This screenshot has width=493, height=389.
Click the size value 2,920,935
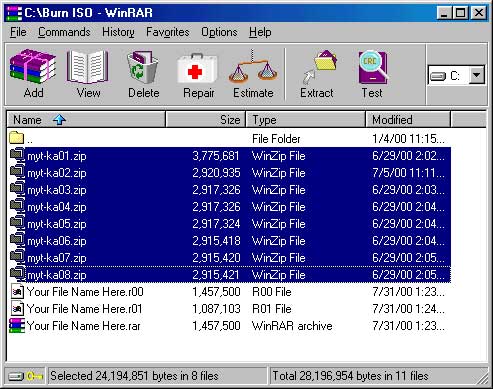(216, 173)
